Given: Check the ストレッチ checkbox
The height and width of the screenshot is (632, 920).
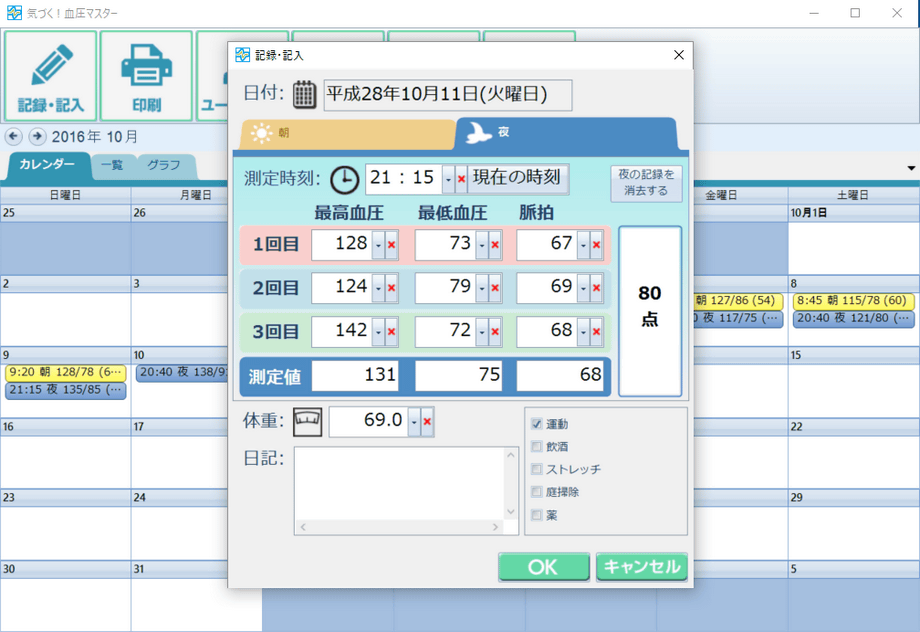Looking at the screenshot, I should (537, 469).
